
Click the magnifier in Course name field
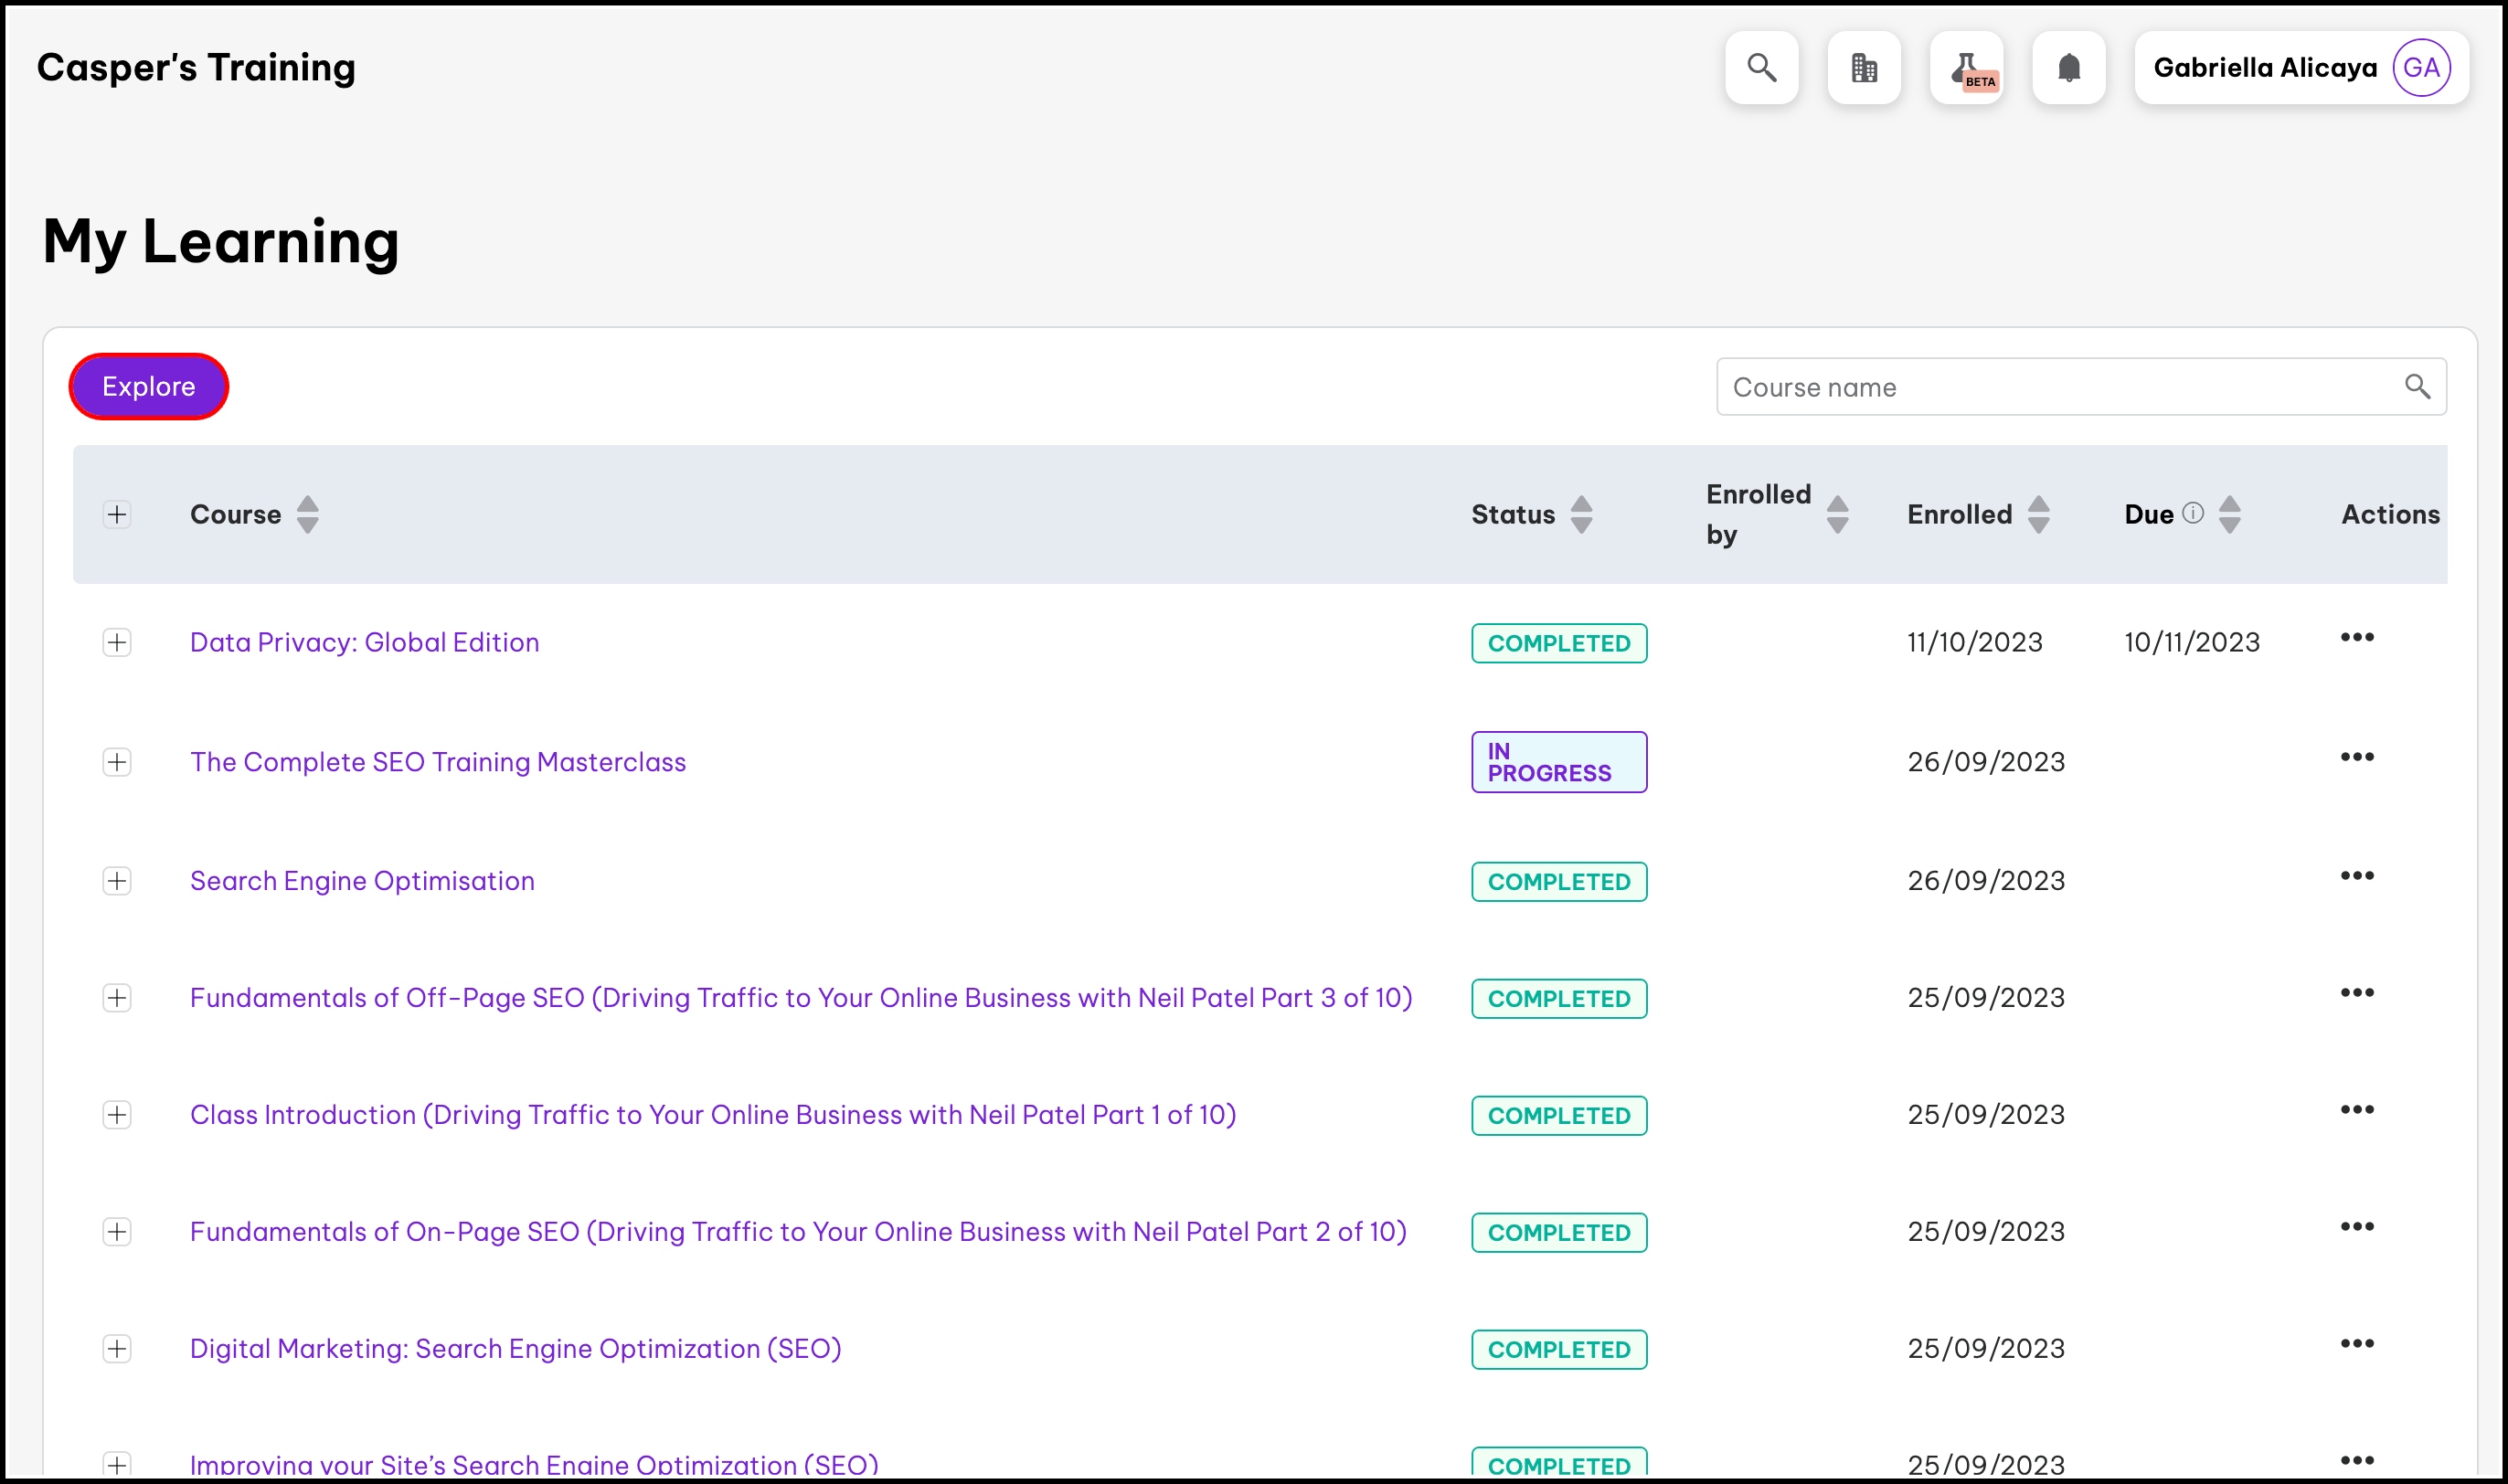click(2417, 386)
